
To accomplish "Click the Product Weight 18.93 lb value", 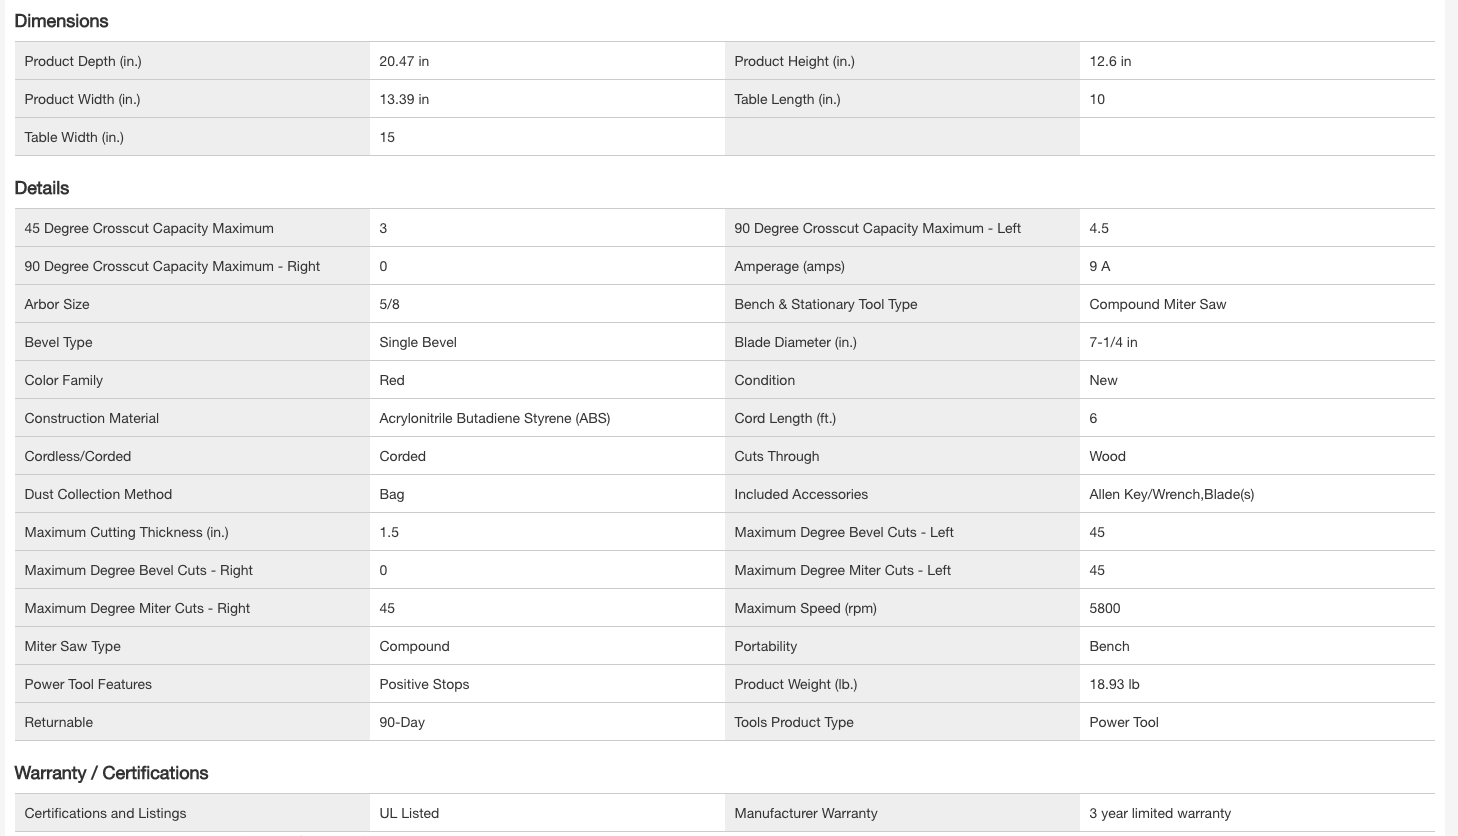I will pyautogui.click(x=1114, y=684).
